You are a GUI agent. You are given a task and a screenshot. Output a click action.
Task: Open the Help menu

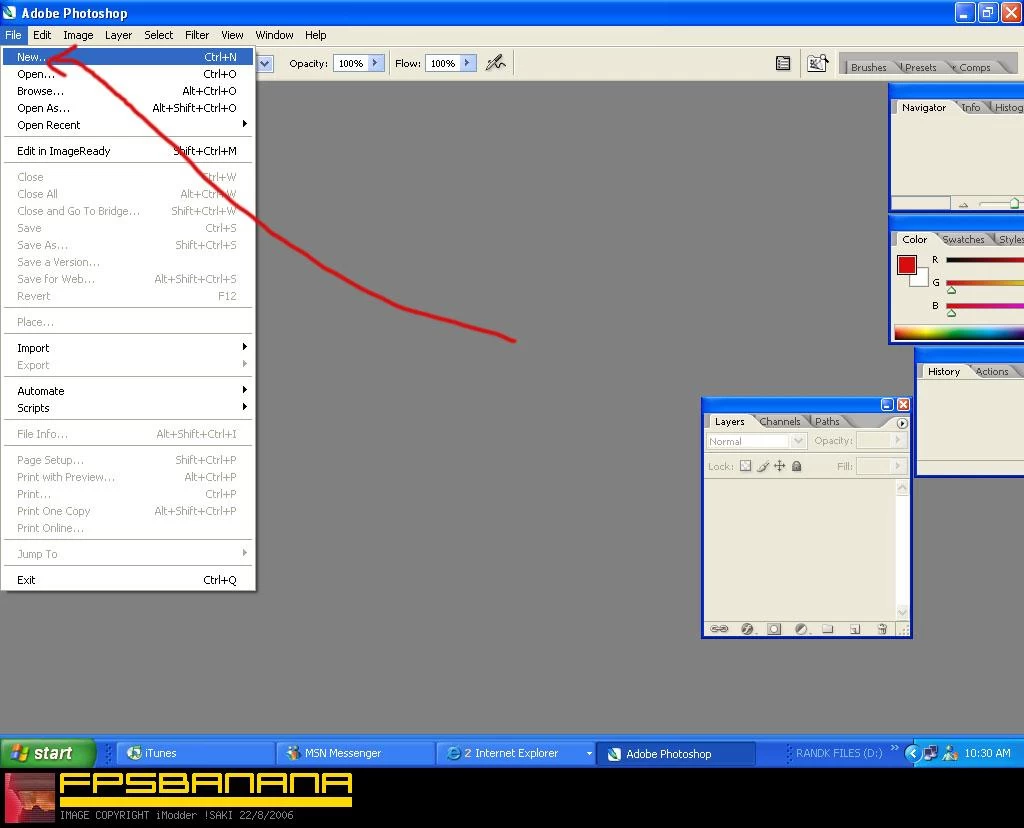pyautogui.click(x=315, y=35)
